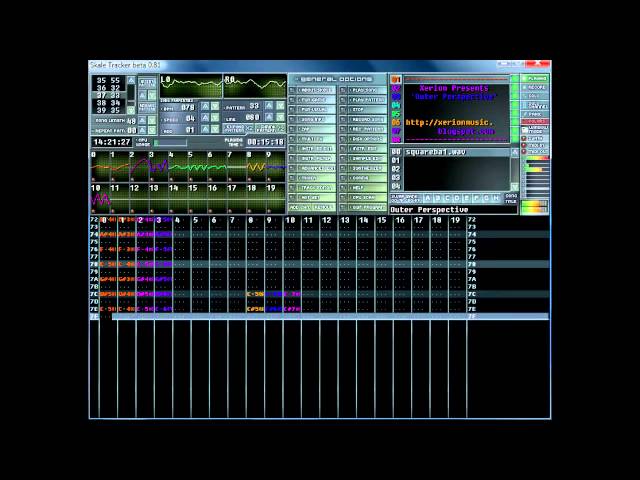Click the icon beside Help

pos(343,188)
